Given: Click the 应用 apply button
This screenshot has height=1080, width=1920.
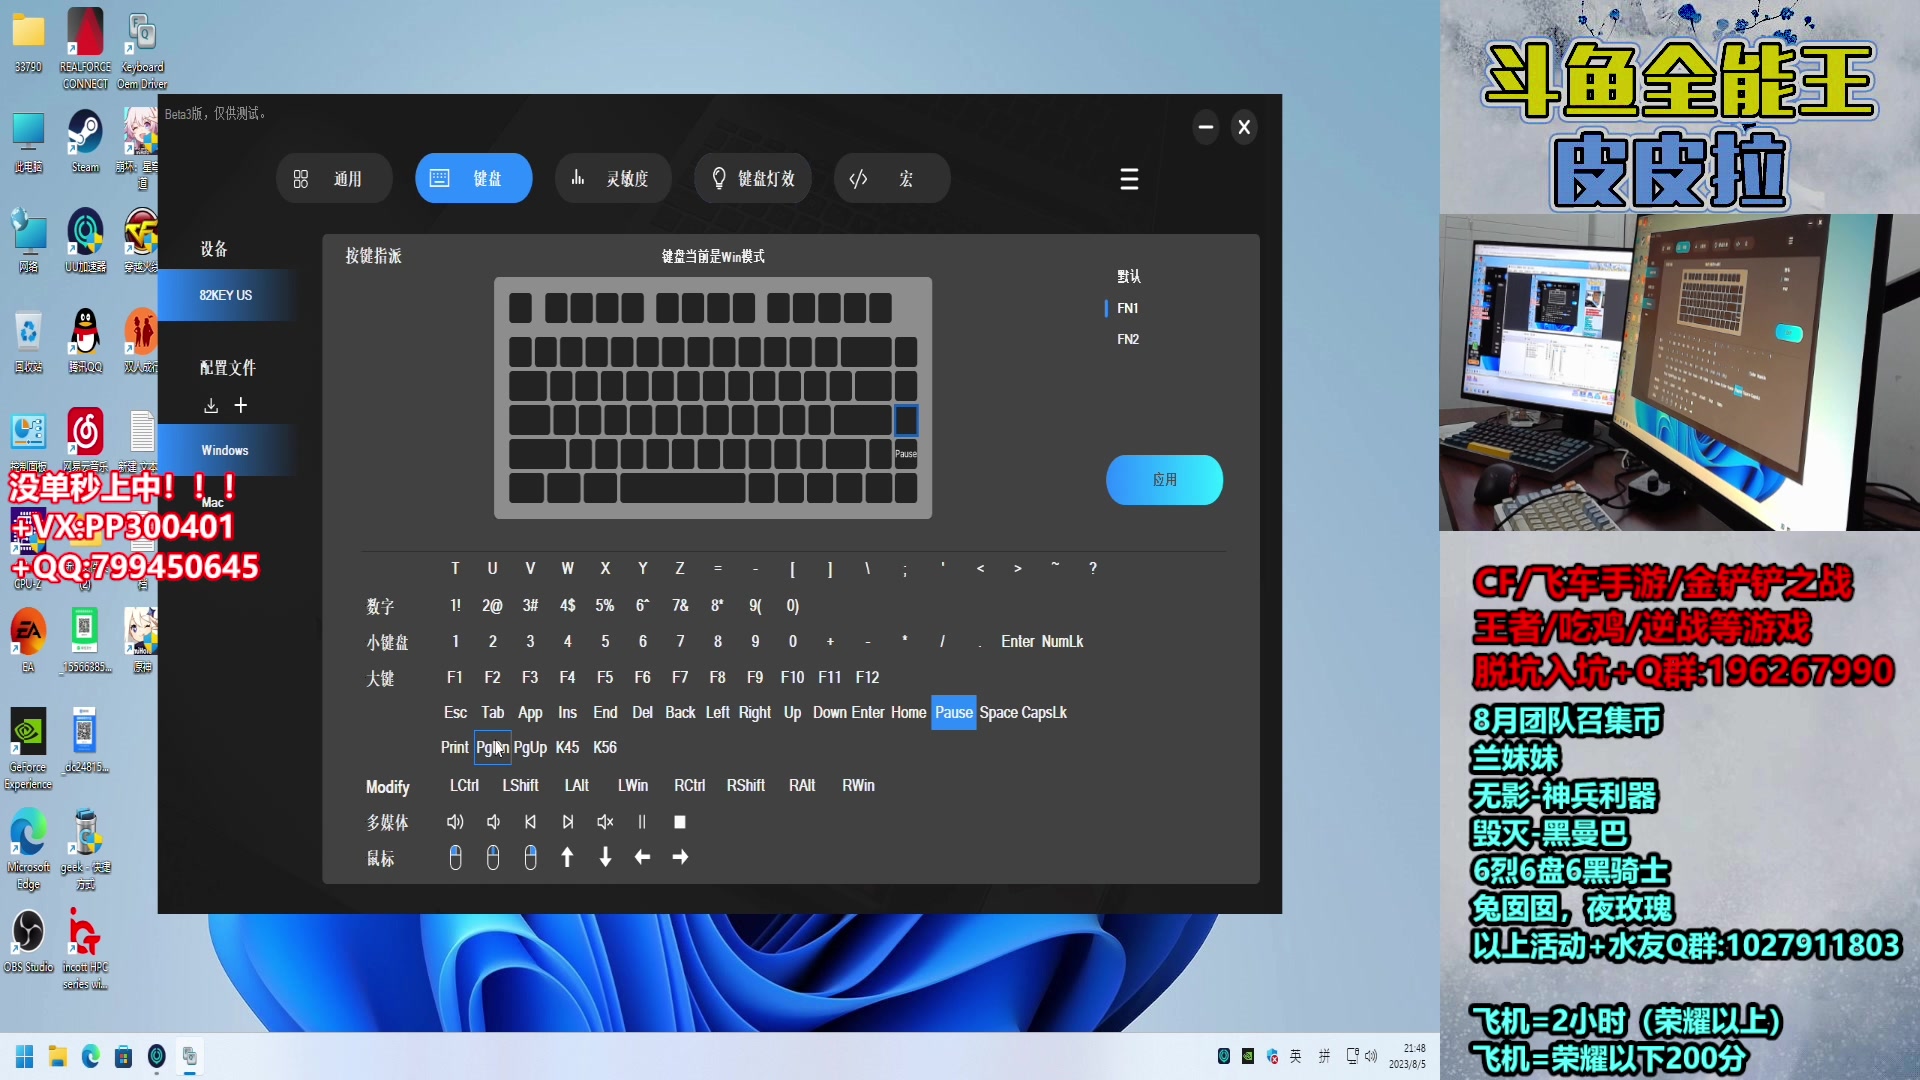Looking at the screenshot, I should click(x=1164, y=480).
